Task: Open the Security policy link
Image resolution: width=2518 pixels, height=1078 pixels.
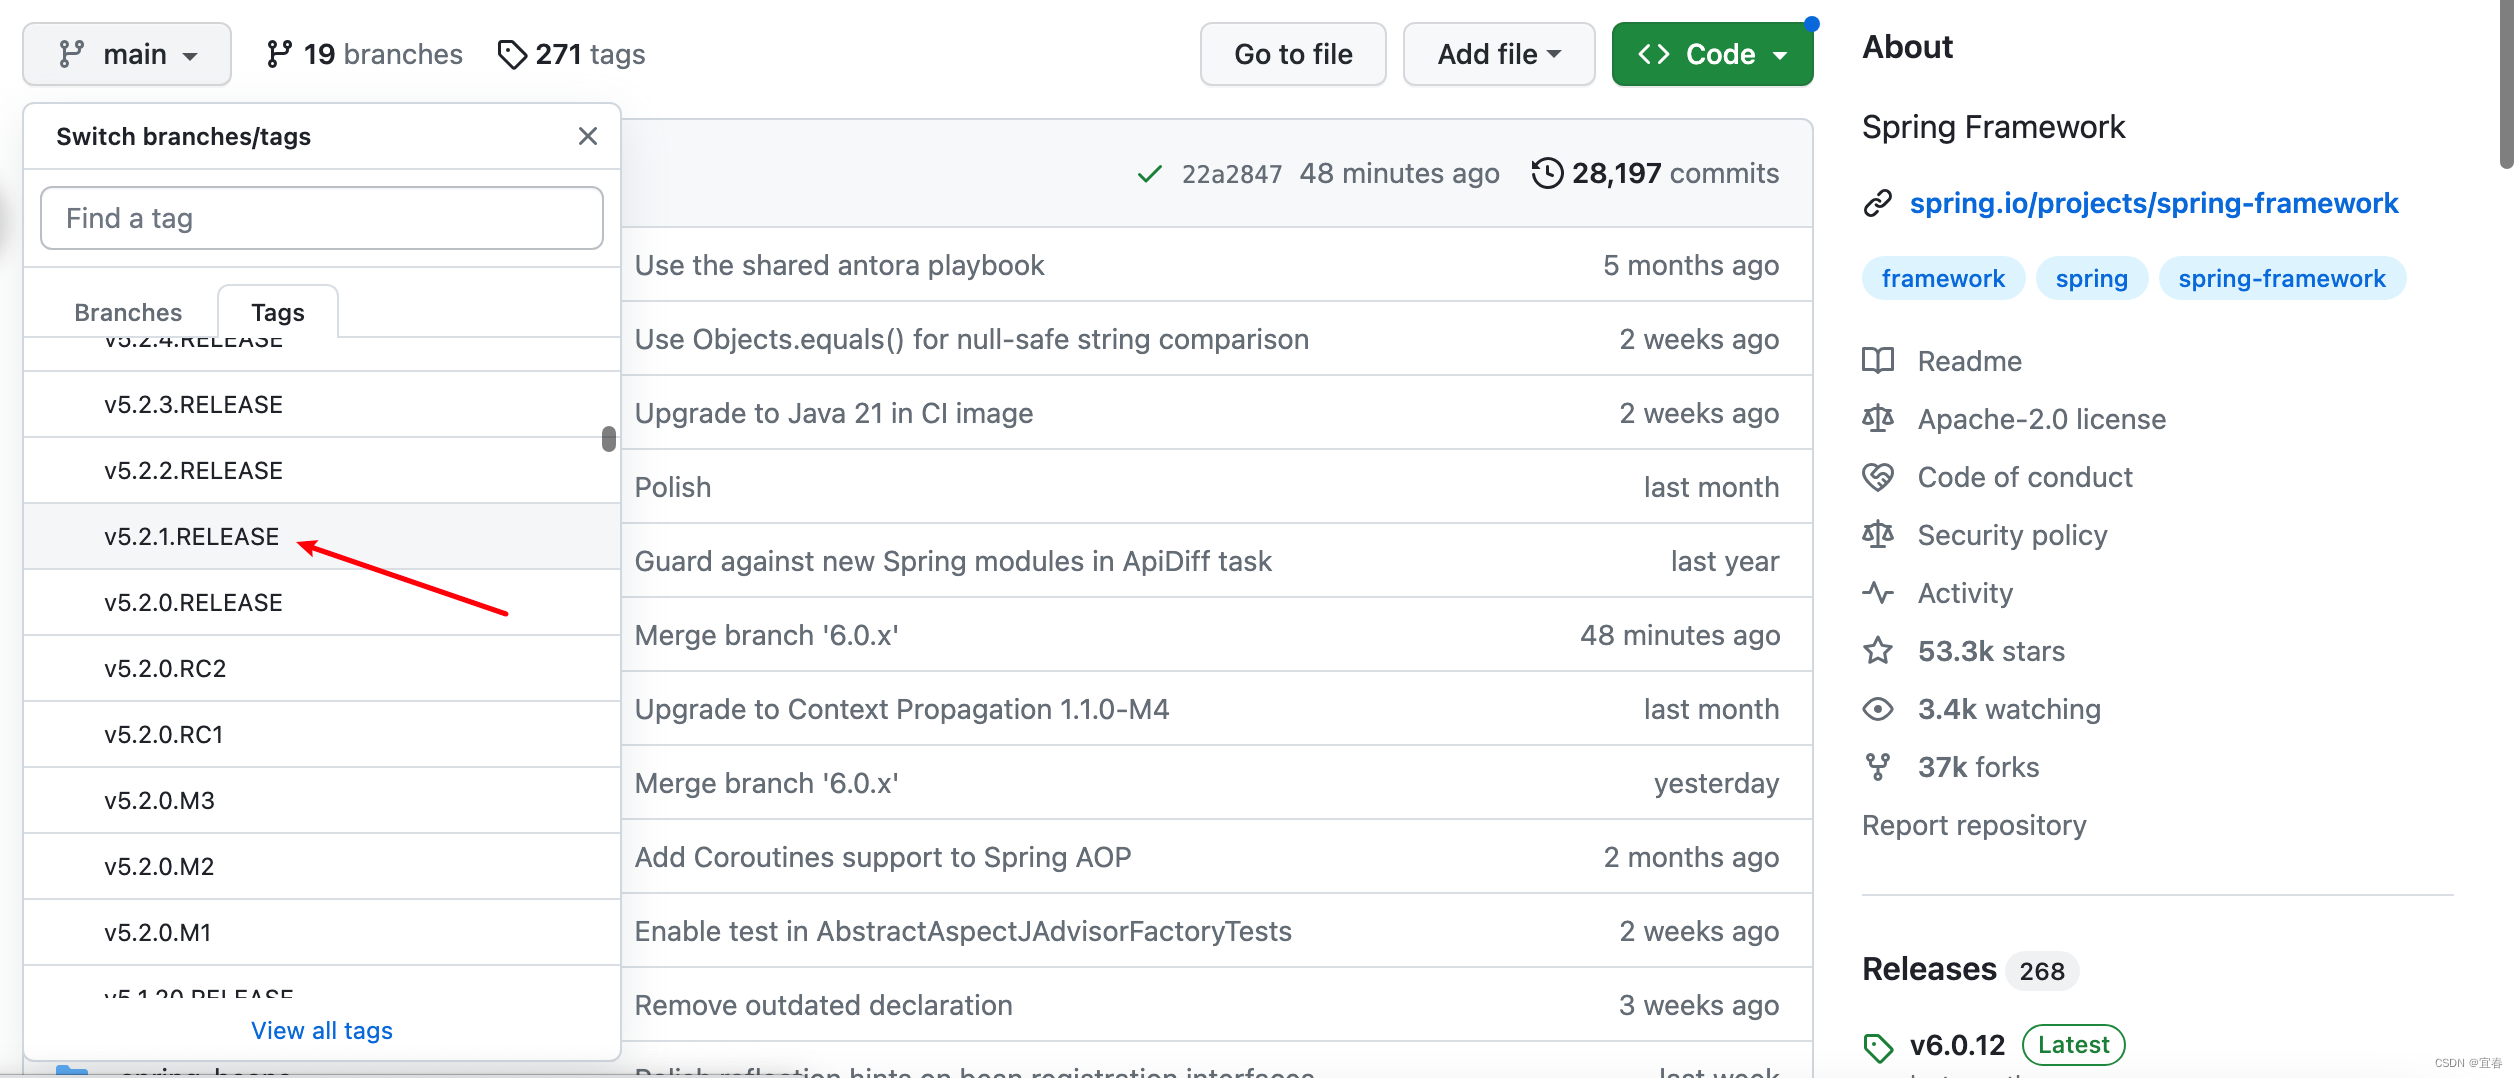Action: click(2012, 535)
